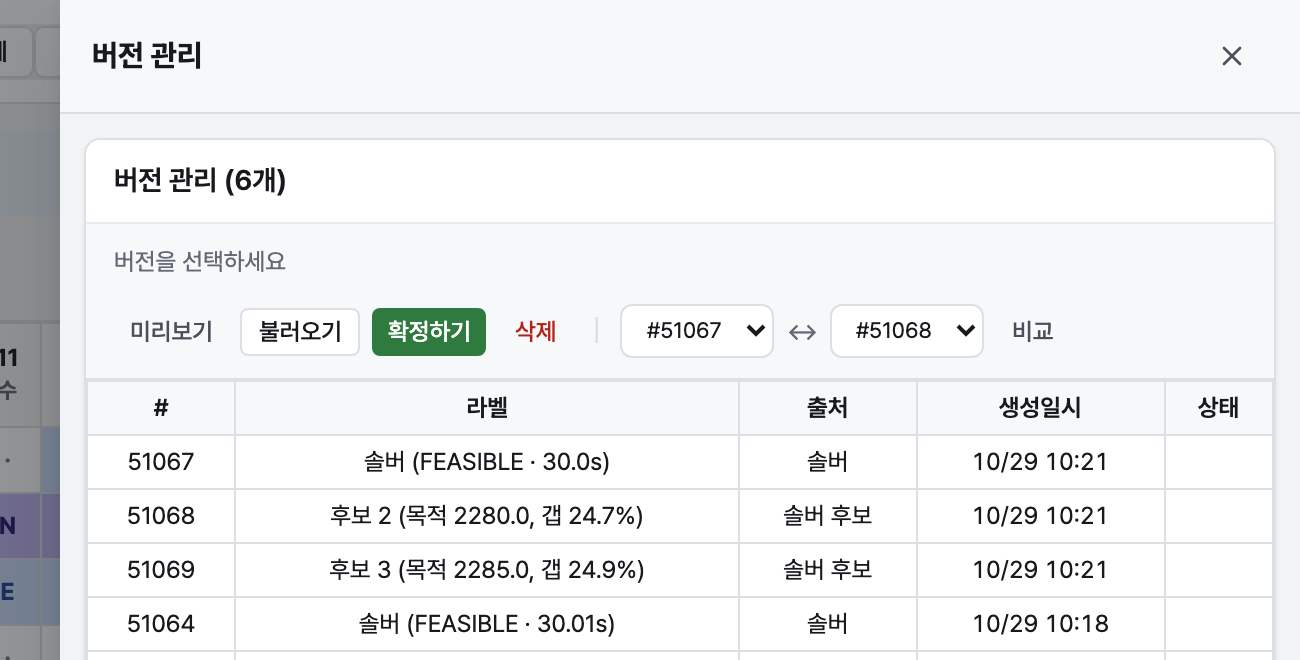Image resolution: width=1300 pixels, height=660 pixels.
Task: Click the green 확정하기 button
Action: pos(429,331)
